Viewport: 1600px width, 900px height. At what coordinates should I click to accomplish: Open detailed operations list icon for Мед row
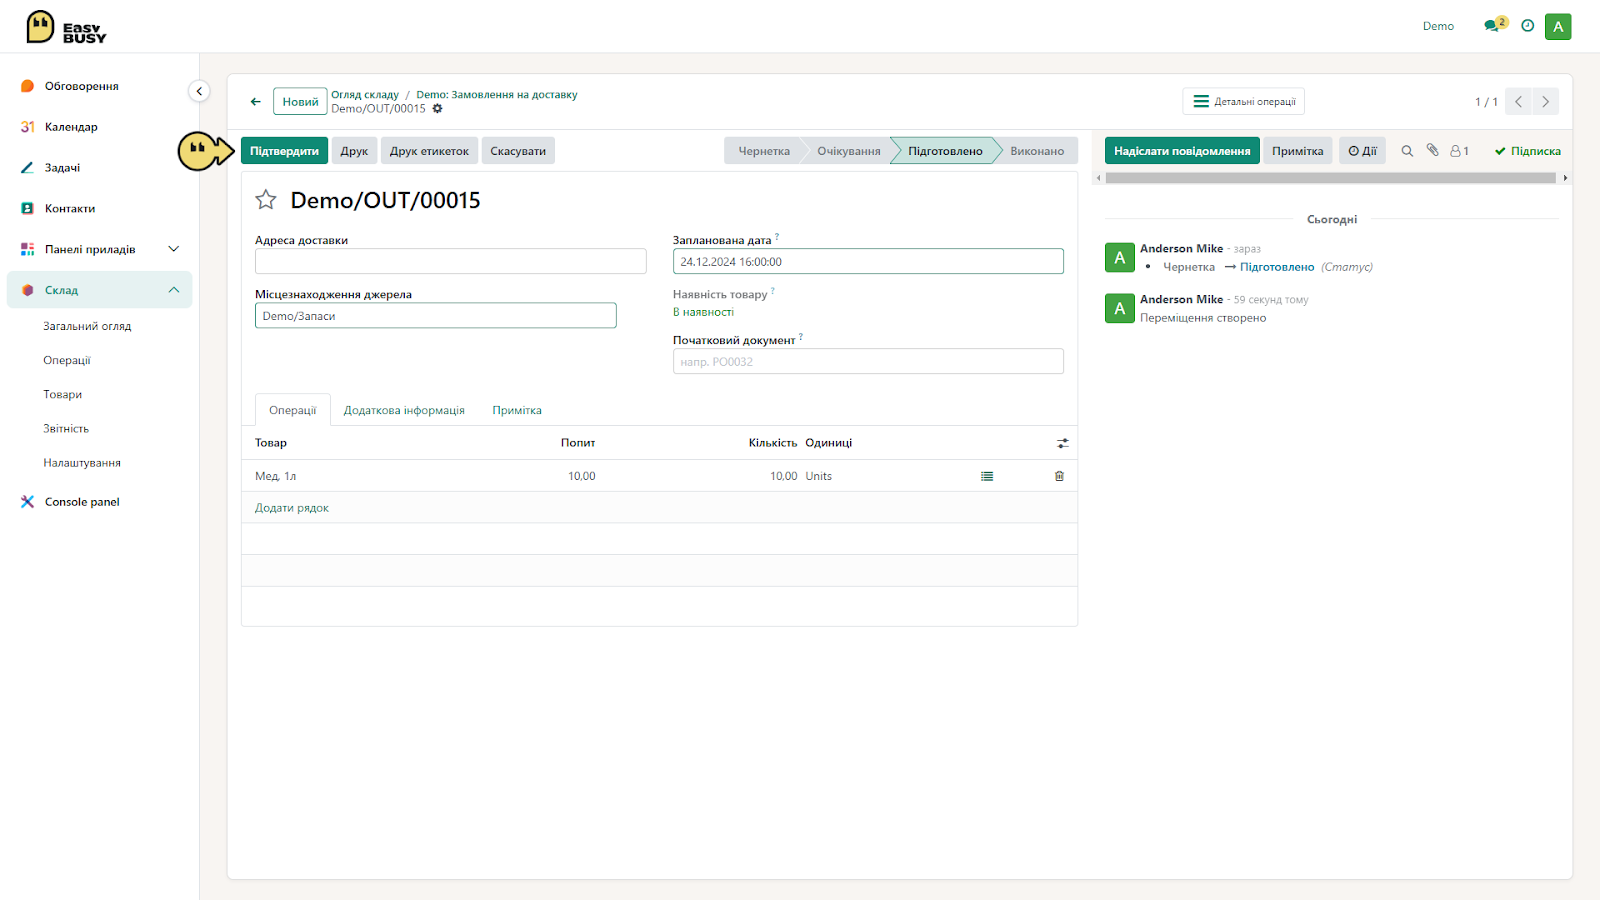tap(987, 476)
